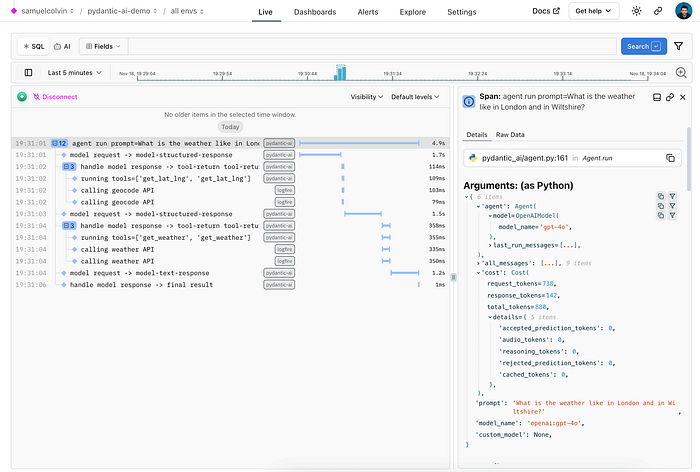The height and width of the screenshot is (472, 700).
Task: Click the blue activity bar on the timeline
Action: tap(340, 72)
